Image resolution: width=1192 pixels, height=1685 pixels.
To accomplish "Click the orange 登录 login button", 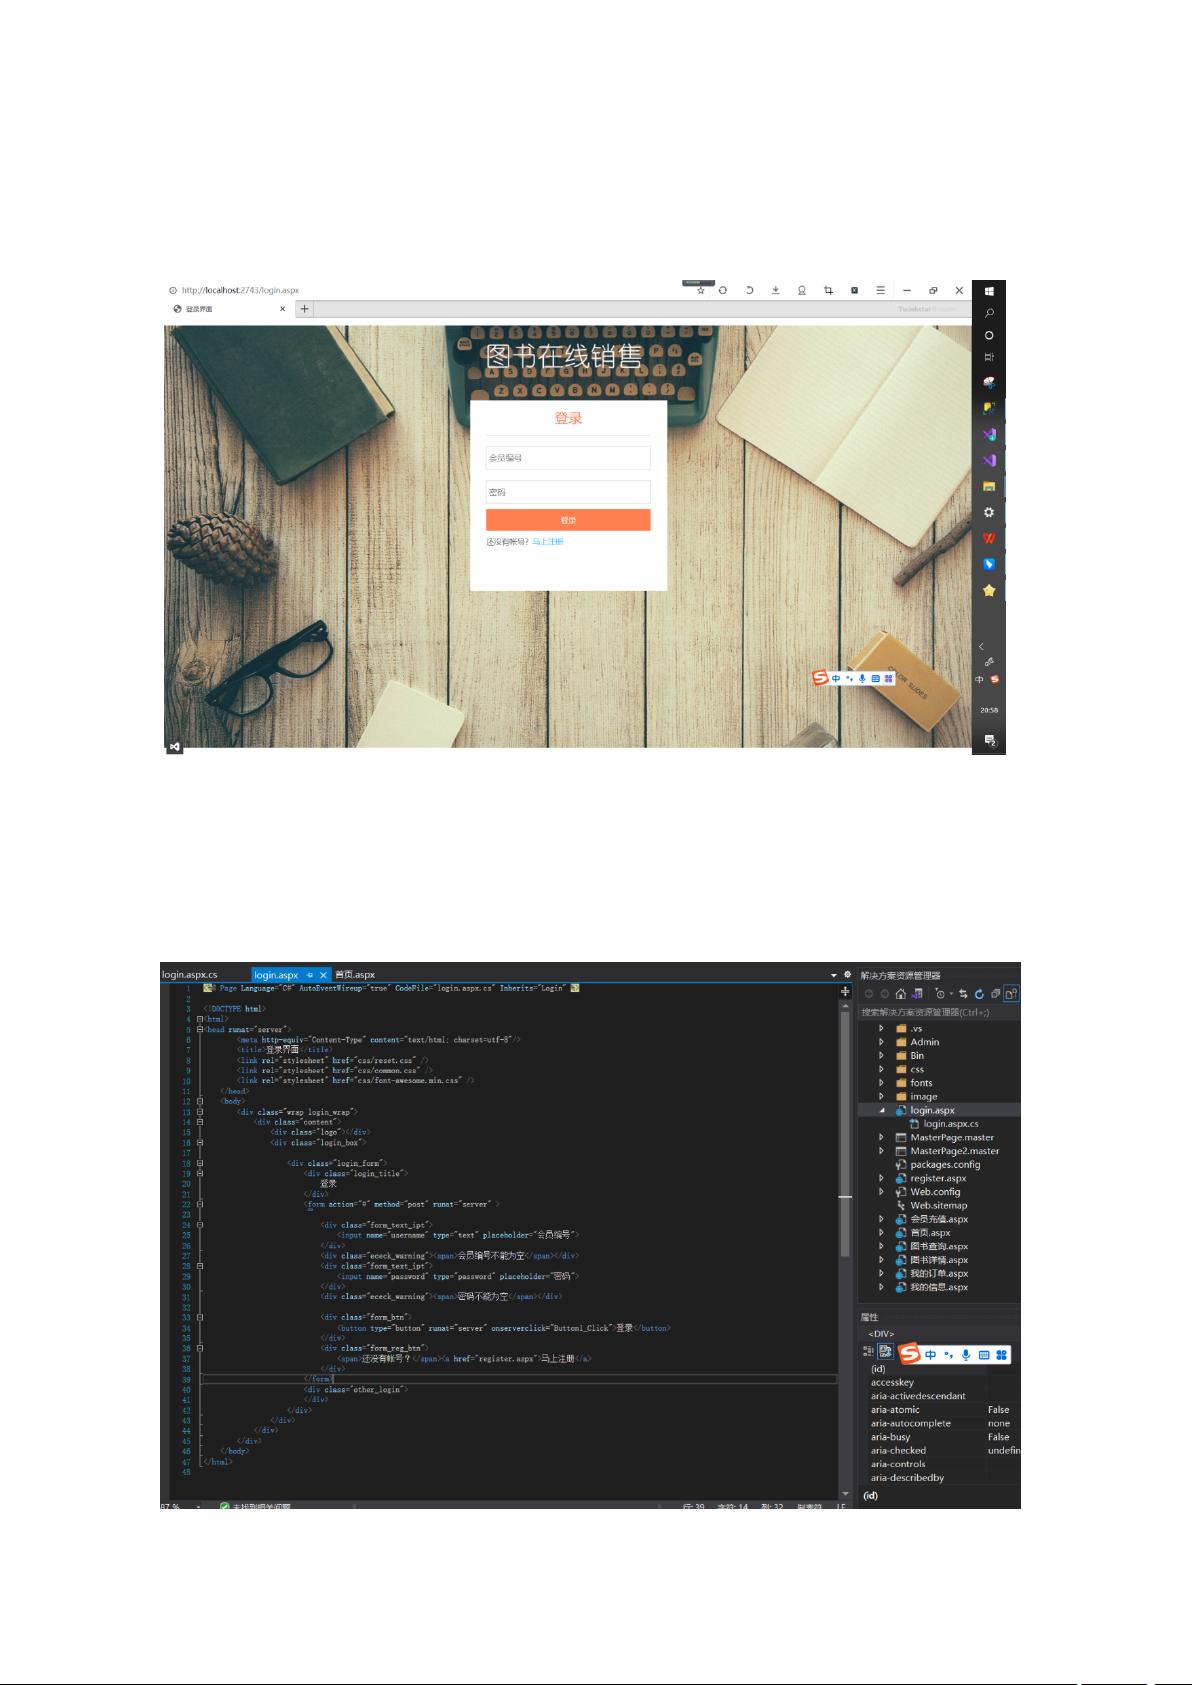I will pyautogui.click(x=568, y=520).
